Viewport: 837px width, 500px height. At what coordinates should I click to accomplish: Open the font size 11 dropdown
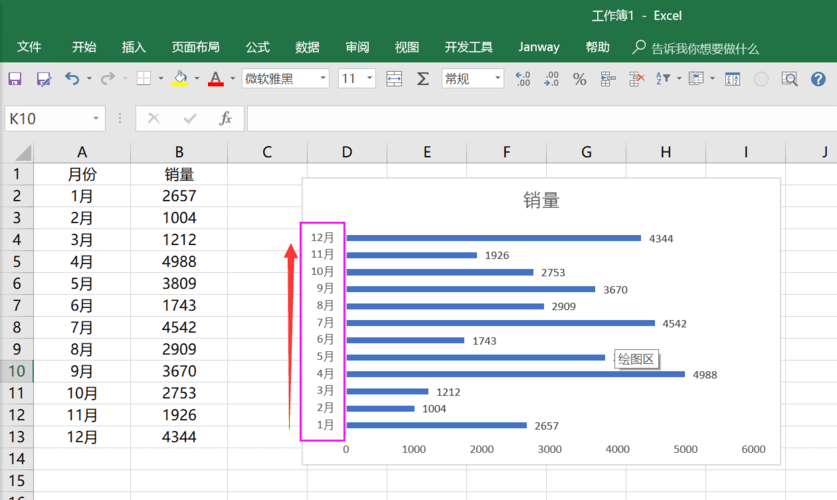pyautogui.click(x=369, y=78)
